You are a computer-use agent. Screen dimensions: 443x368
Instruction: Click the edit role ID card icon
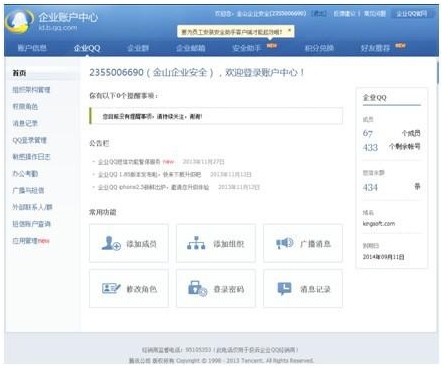[x=111, y=288]
